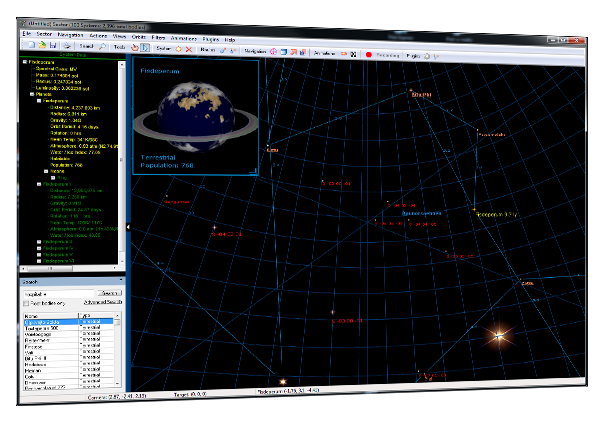Click the Search button in Search panel
The image size is (596, 425).
109,293
